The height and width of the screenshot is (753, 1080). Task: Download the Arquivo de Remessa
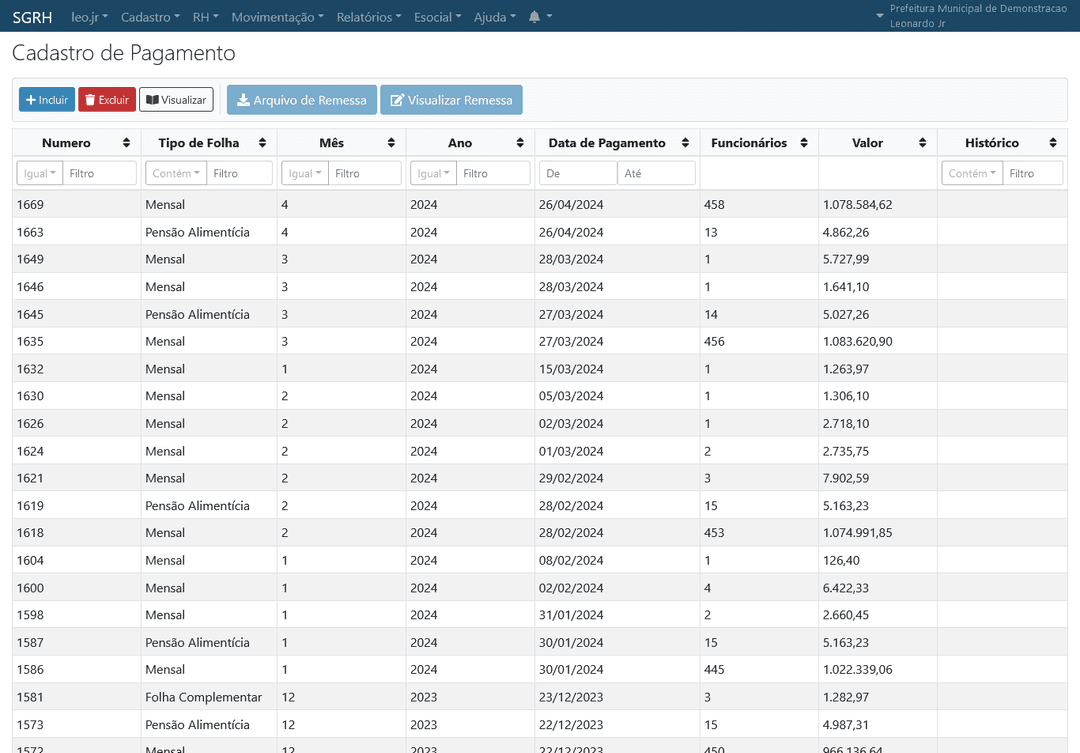pyautogui.click(x=302, y=100)
